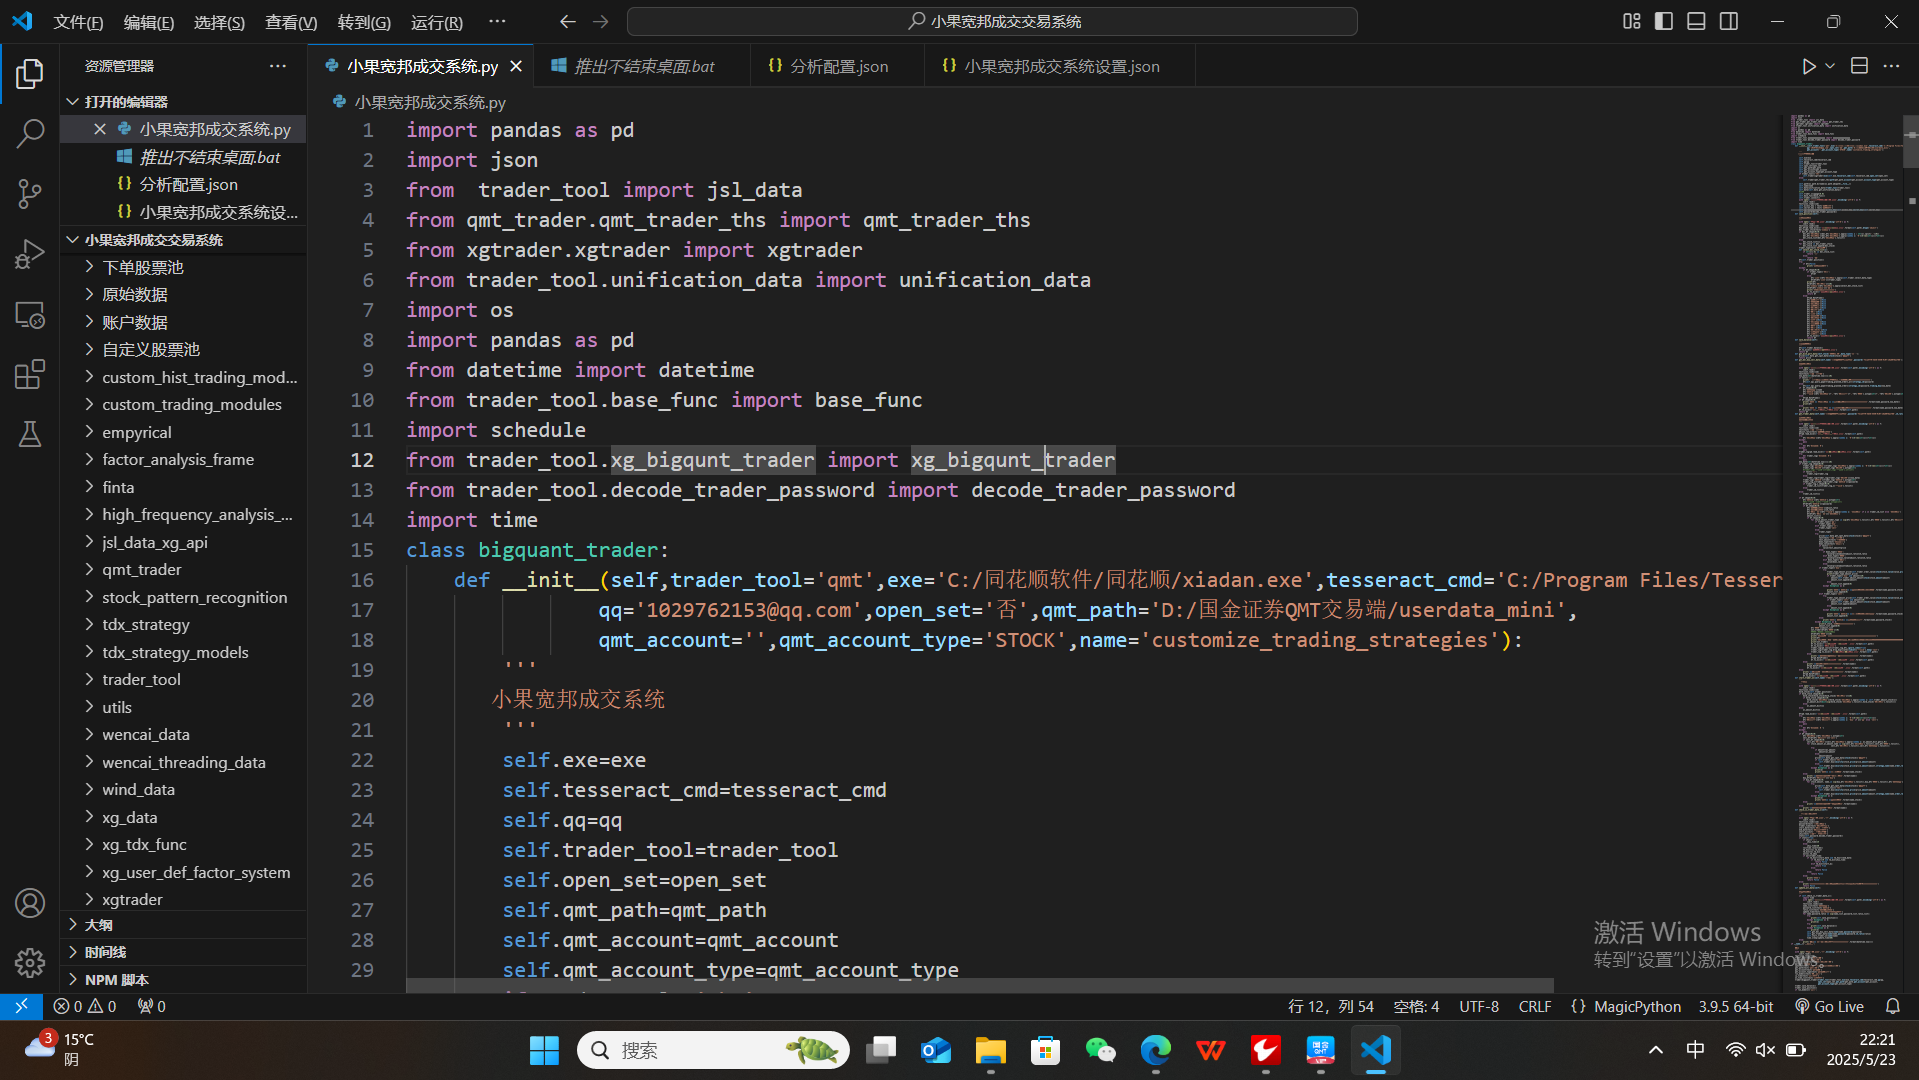
Task: Open the Manage gear settings icon
Action: click(x=30, y=962)
